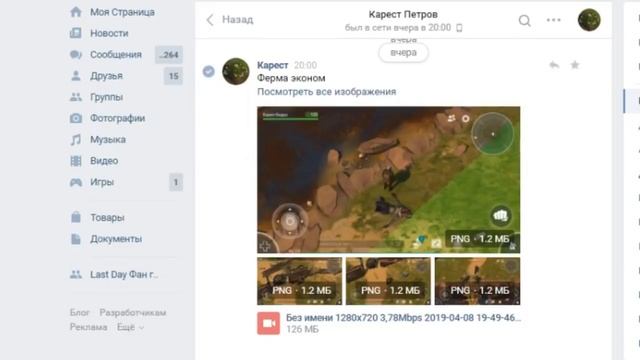
Task: Click the message text Ферма эконом
Action: click(x=291, y=78)
